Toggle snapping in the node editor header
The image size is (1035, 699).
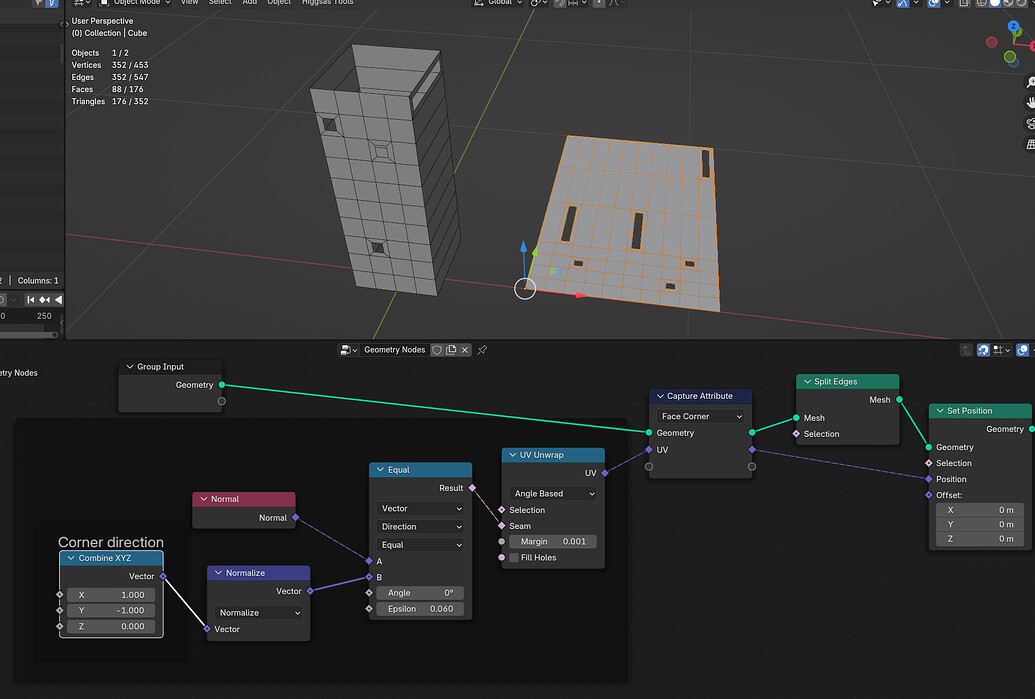(x=983, y=350)
